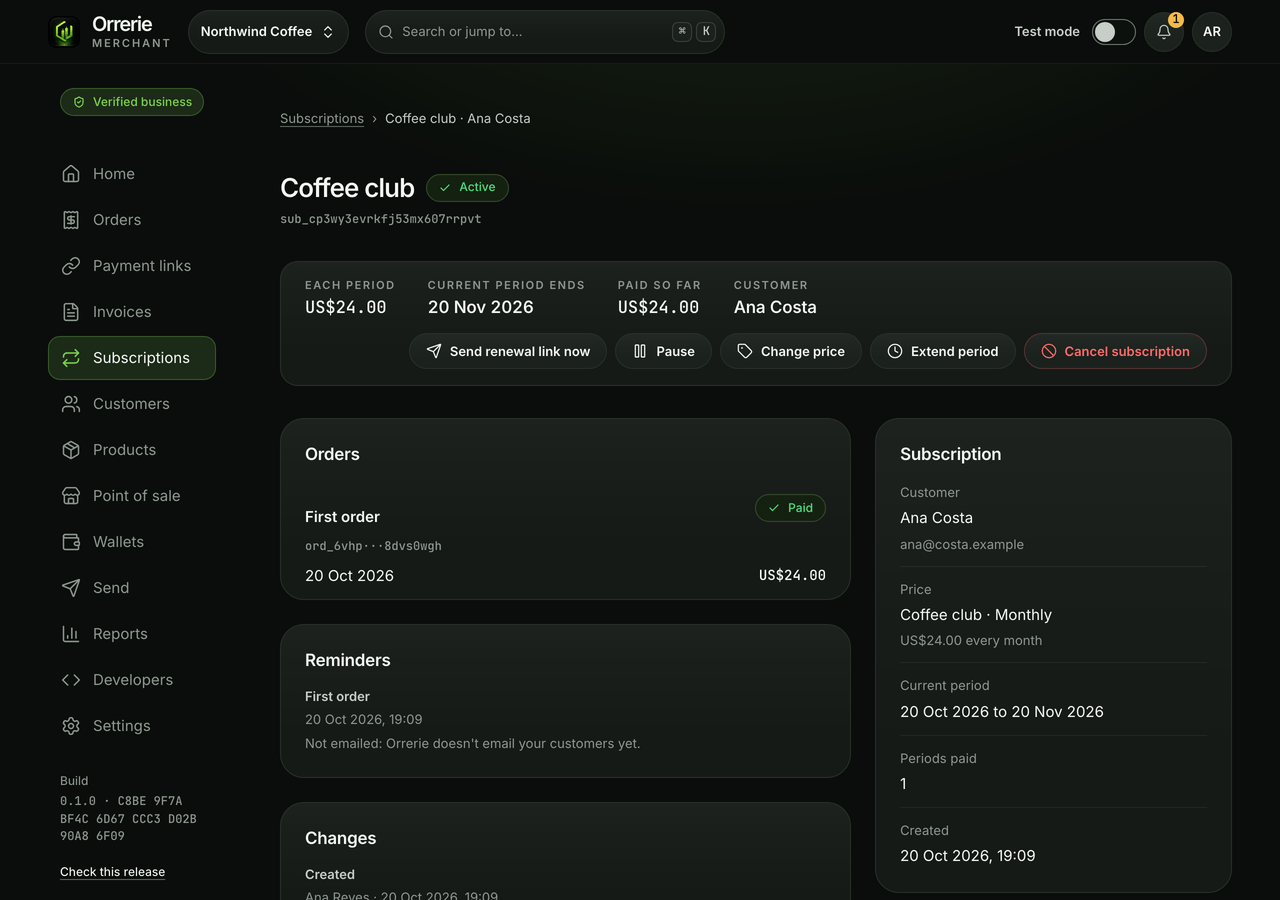Click Send renewal link now button

point(508,351)
